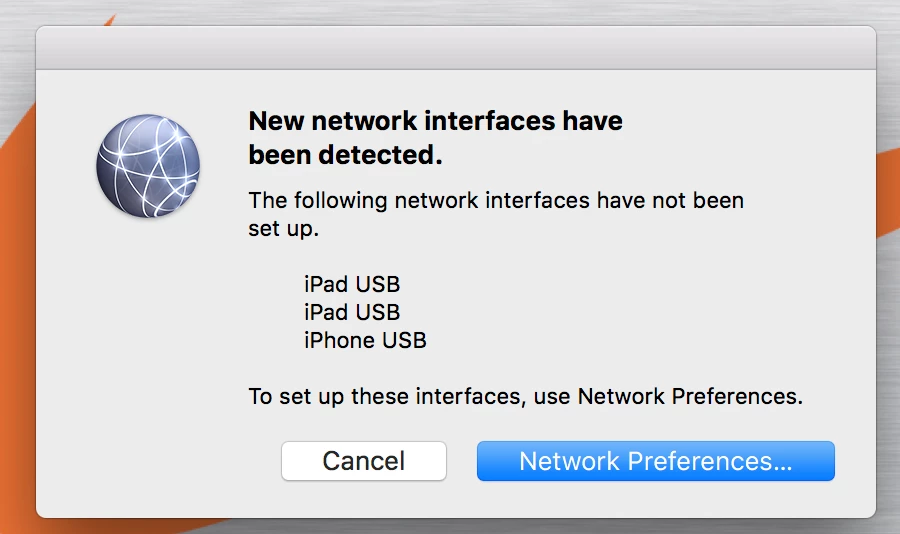Click the empty gap between Cancel and Network Preferences
This screenshot has width=900, height=534.
461,461
